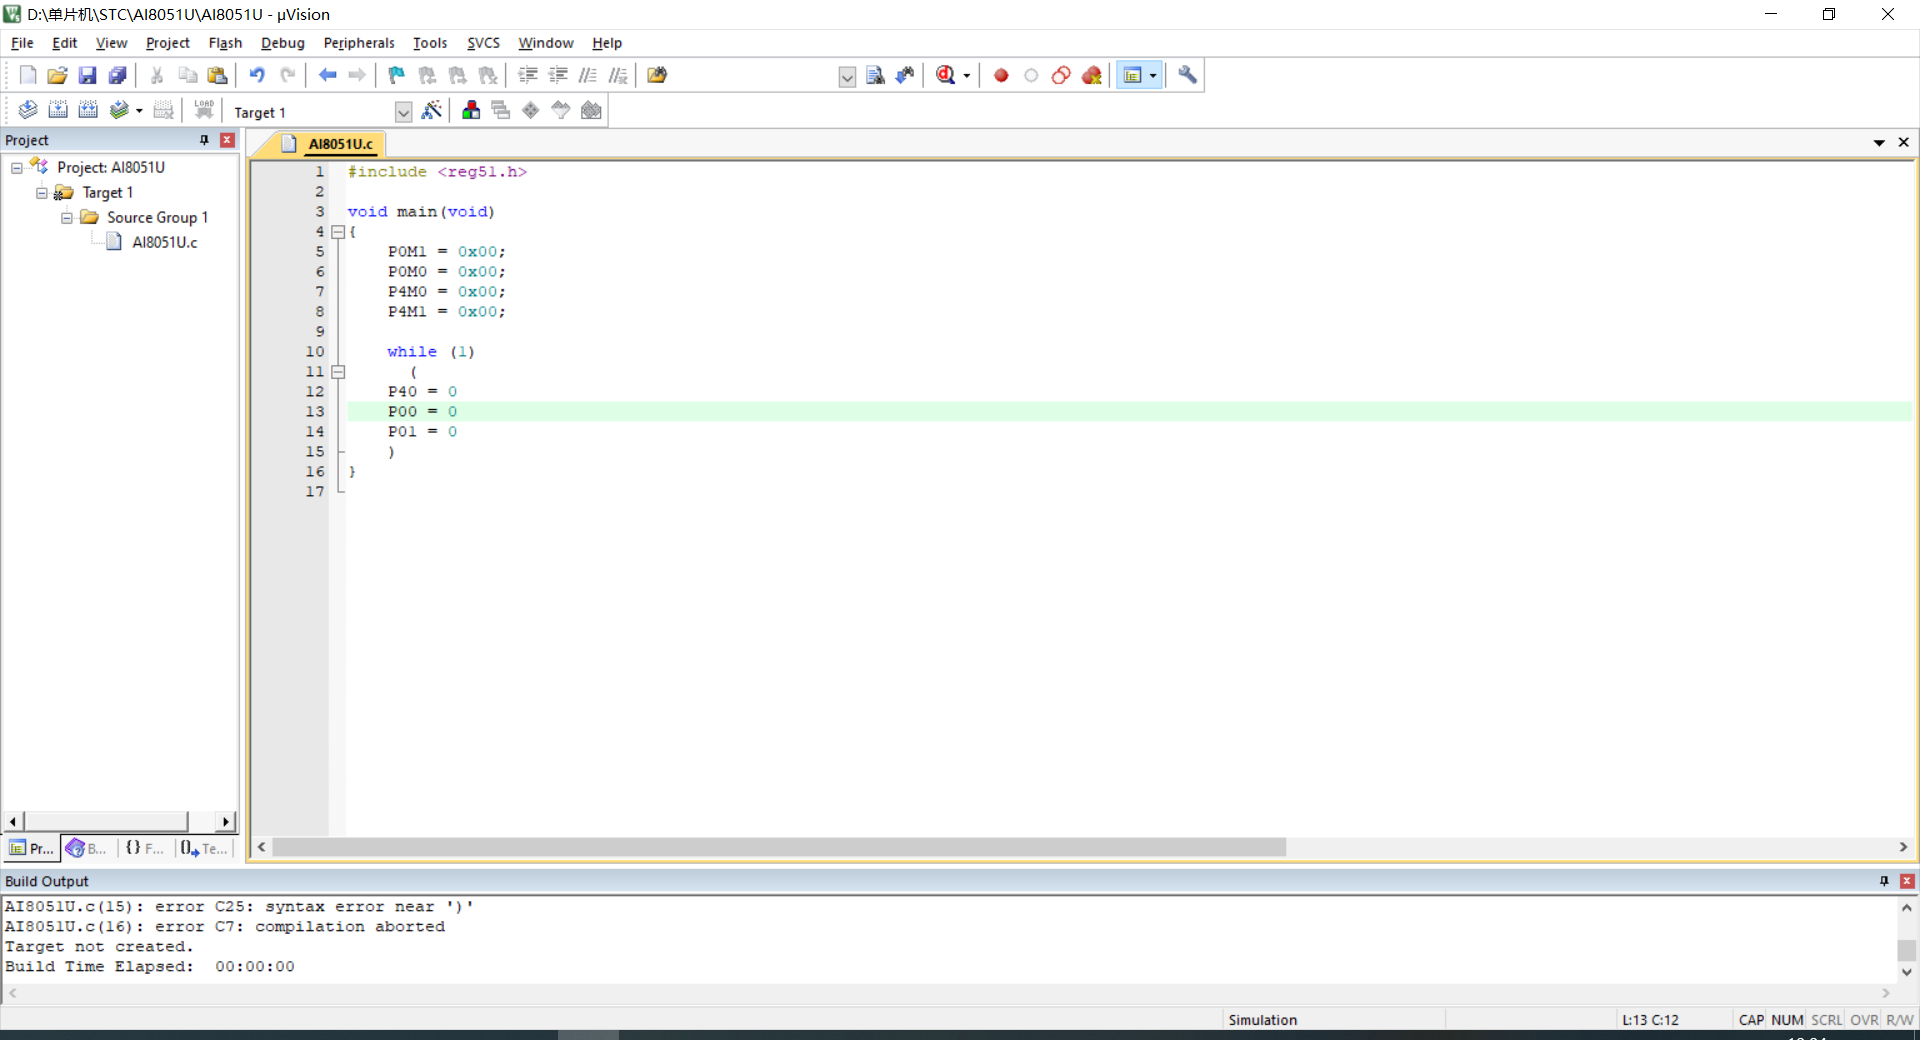Image resolution: width=1920 pixels, height=1040 pixels.
Task: Open batch build dropdown arrow
Action: click(x=139, y=110)
